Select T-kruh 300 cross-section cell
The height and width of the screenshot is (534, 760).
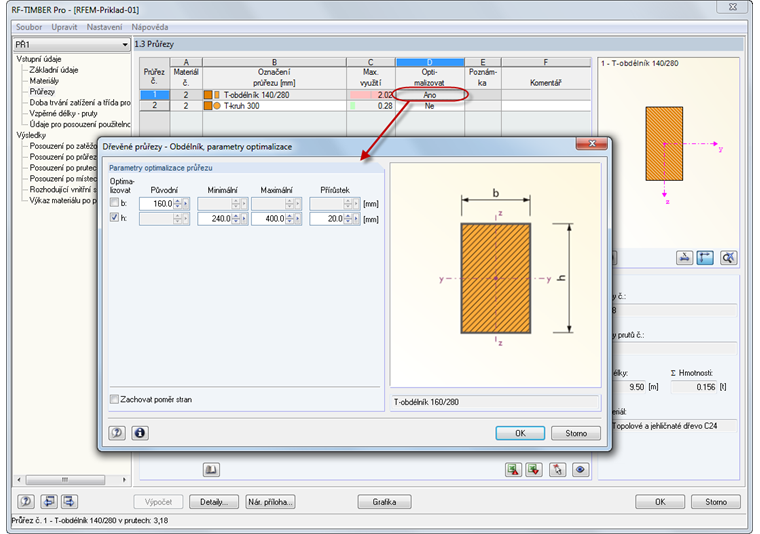pos(274,106)
